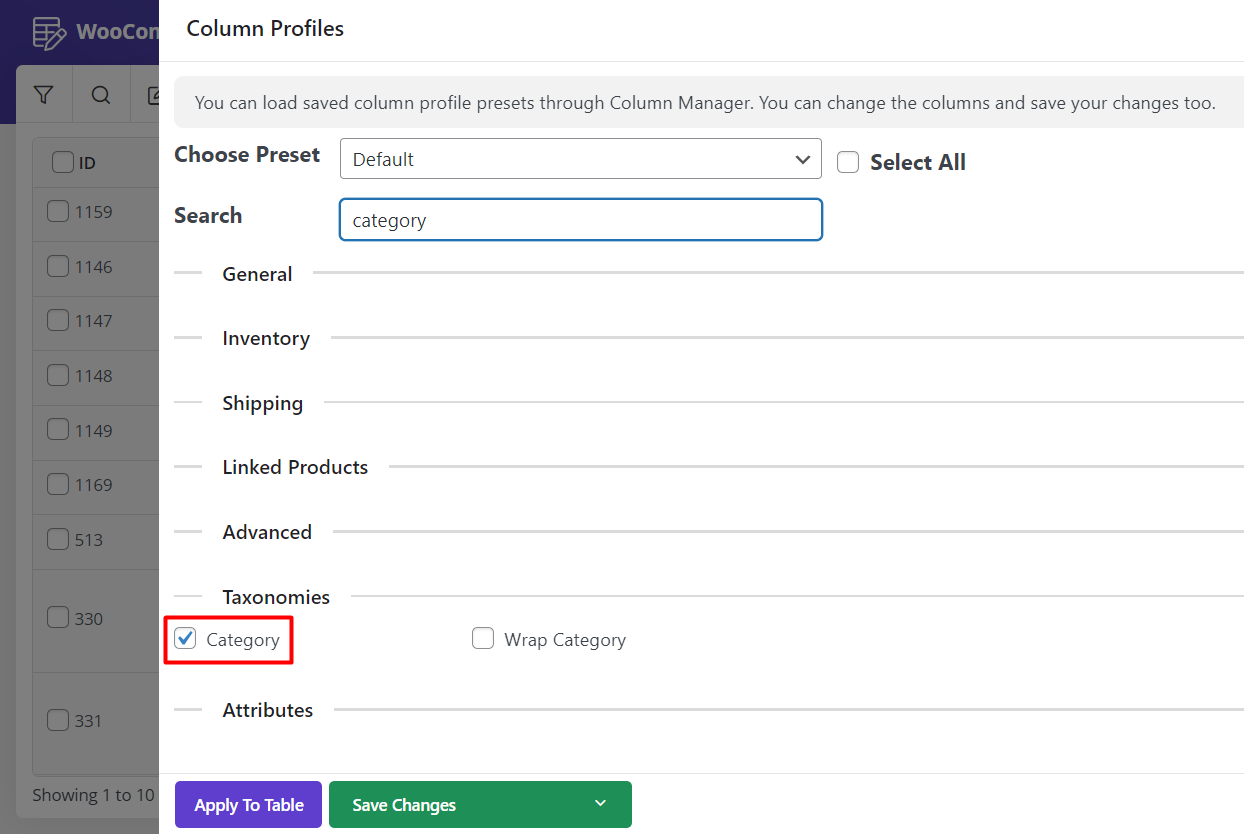Collapse the Taxonomies section

[276, 597]
